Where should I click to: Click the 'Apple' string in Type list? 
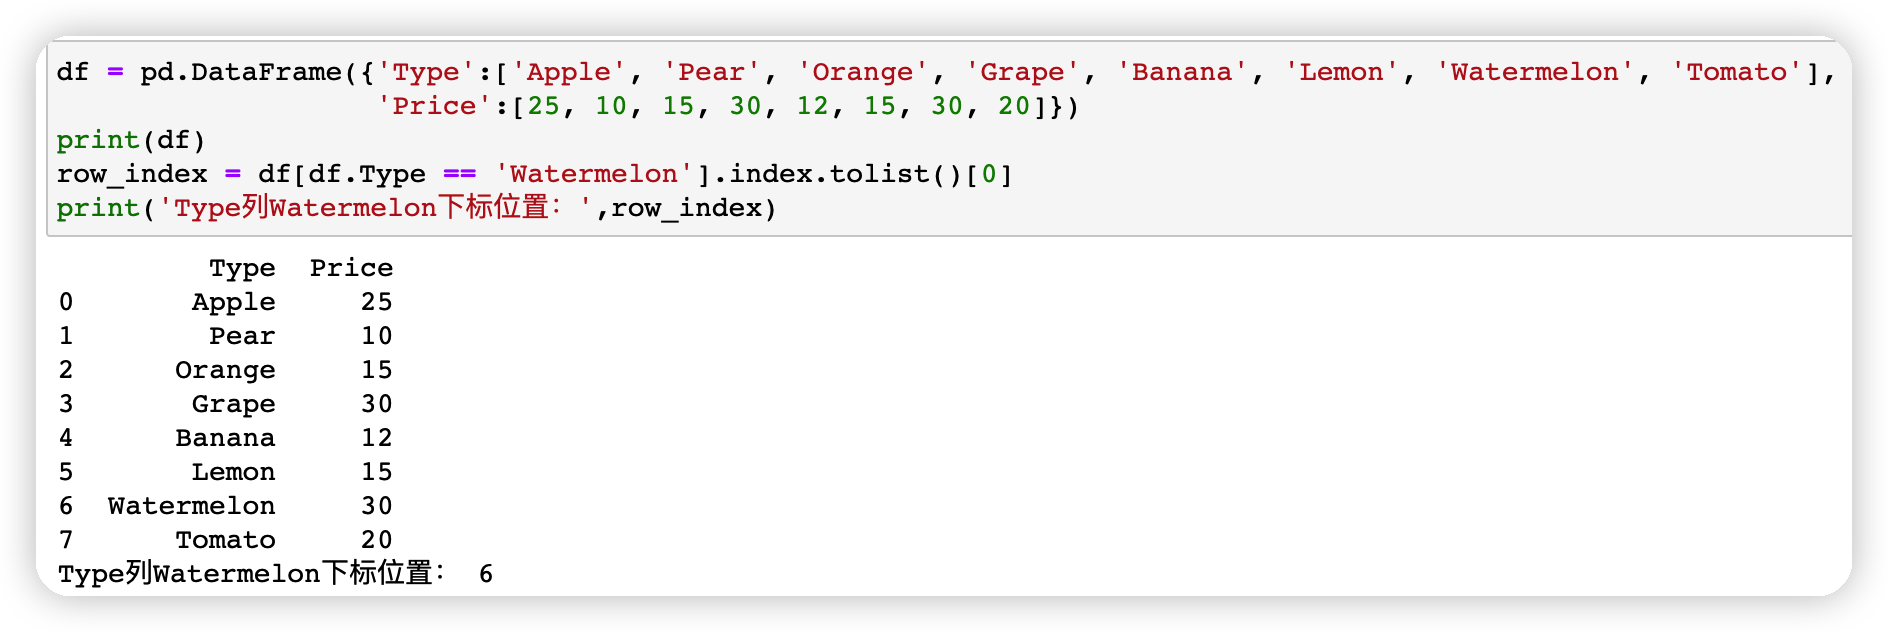pyautogui.click(x=569, y=72)
